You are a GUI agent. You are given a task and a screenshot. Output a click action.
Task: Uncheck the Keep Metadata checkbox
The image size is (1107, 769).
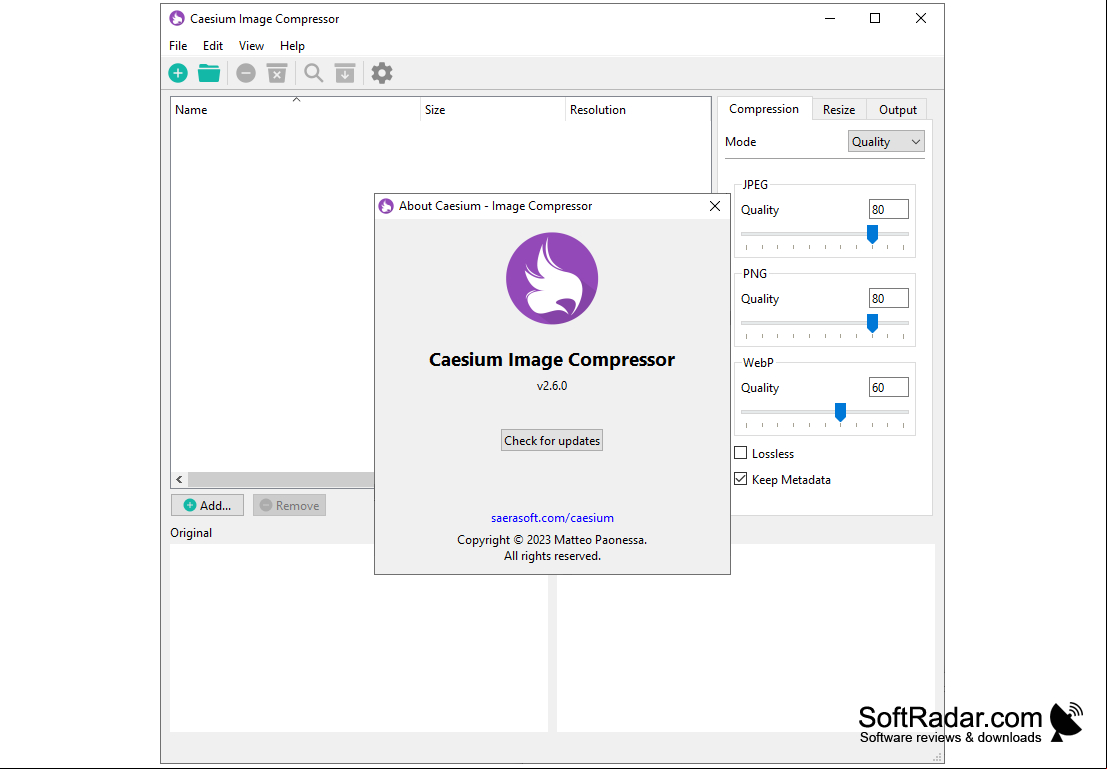click(741, 479)
